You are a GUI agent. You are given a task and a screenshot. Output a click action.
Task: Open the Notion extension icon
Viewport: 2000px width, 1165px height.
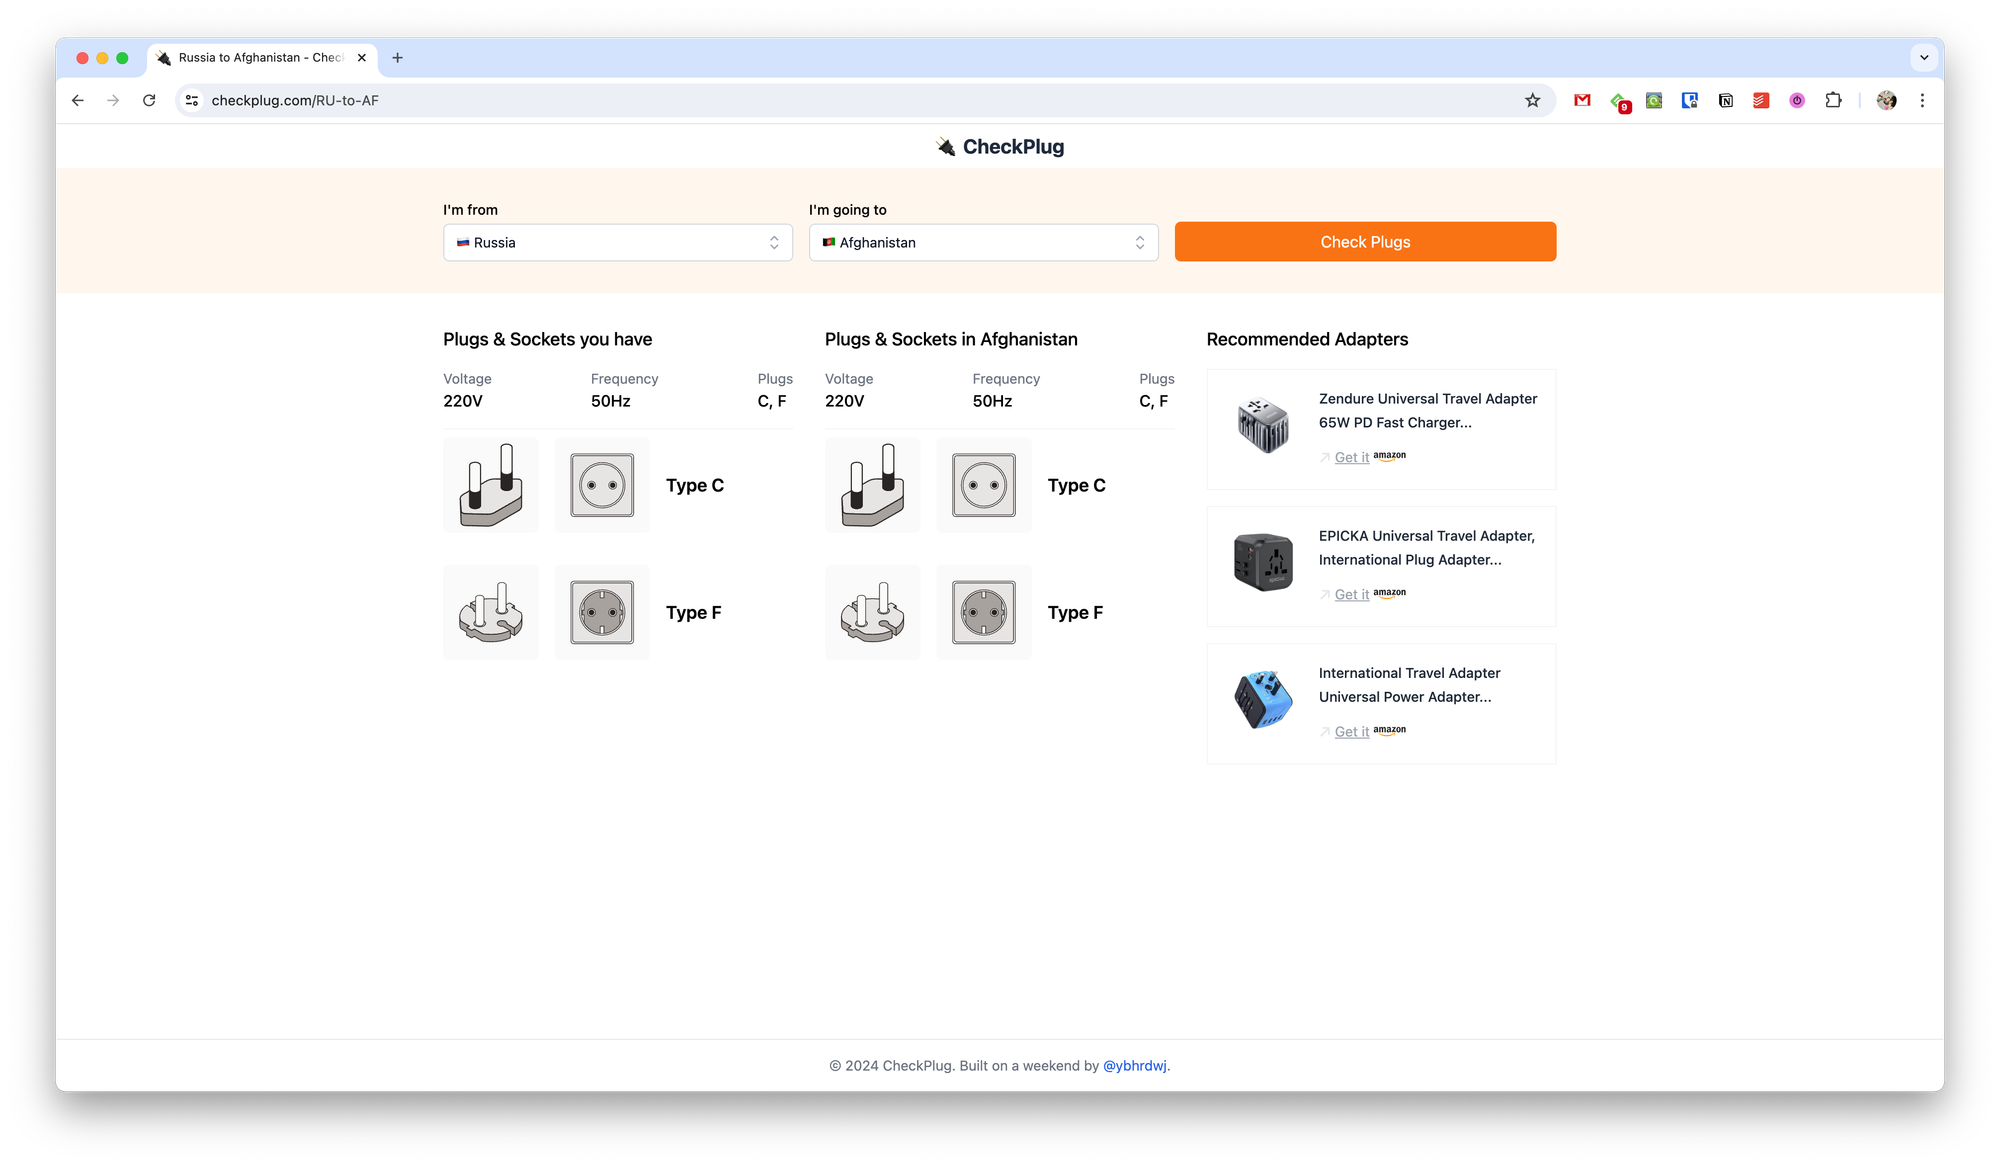click(x=1725, y=100)
